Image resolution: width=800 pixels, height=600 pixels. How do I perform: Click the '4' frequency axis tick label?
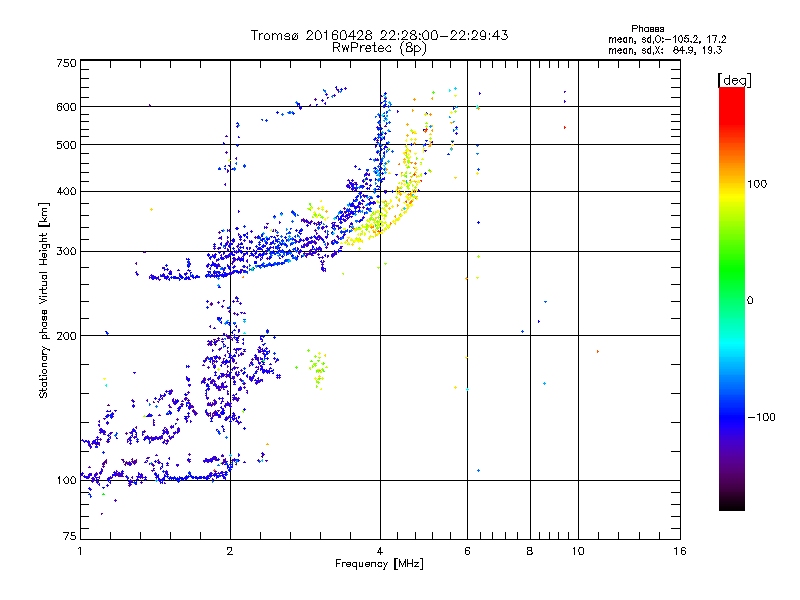[380, 551]
